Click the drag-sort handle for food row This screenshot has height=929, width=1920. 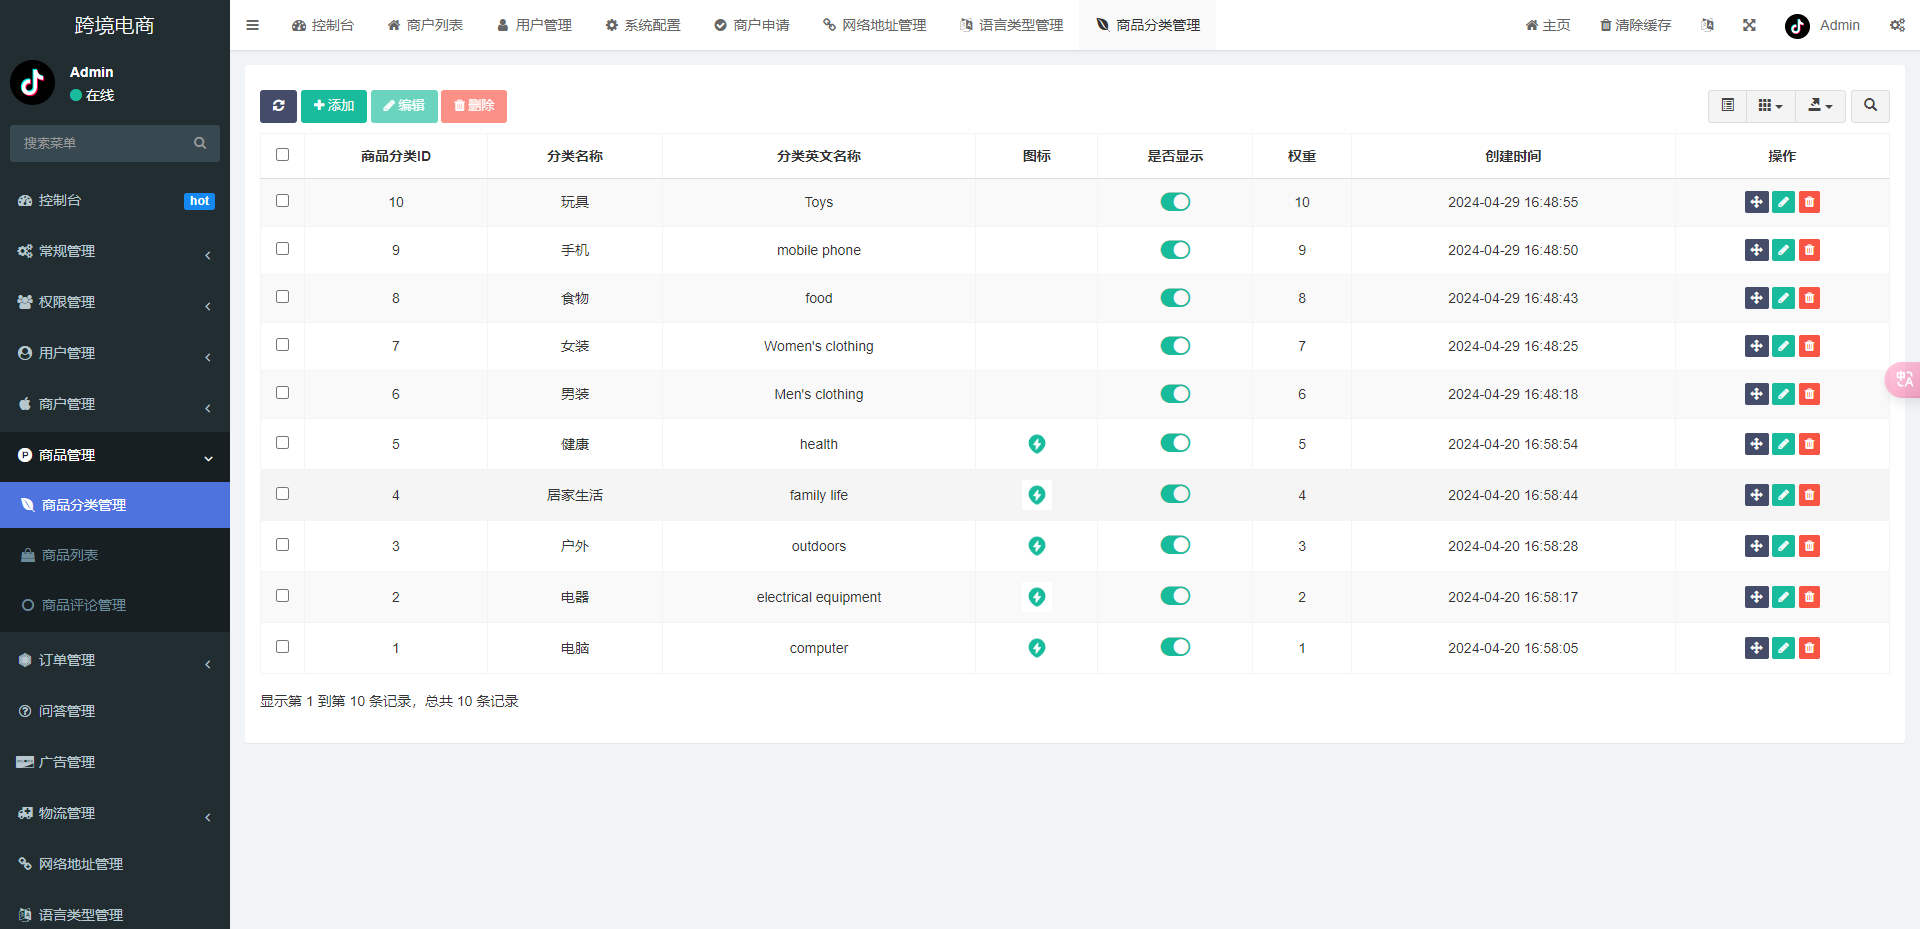tap(1756, 298)
